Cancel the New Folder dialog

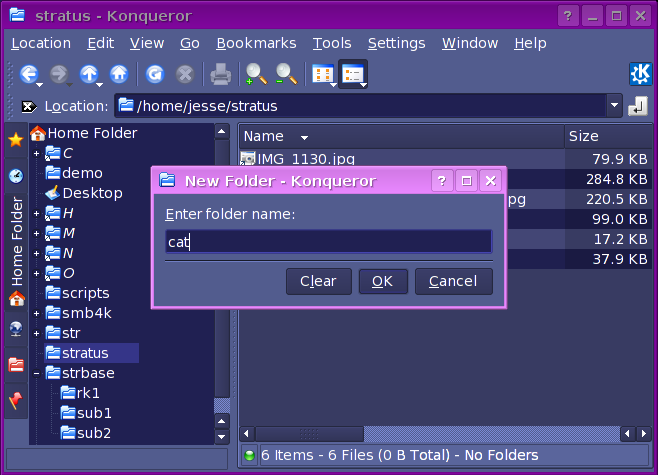pyautogui.click(x=453, y=282)
